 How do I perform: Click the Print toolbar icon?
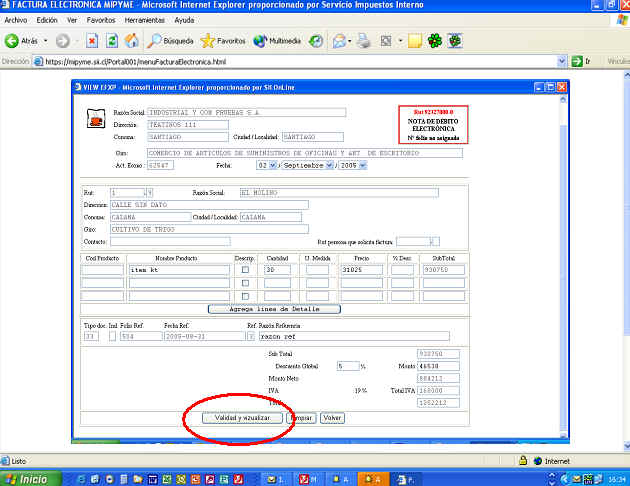coord(364,41)
